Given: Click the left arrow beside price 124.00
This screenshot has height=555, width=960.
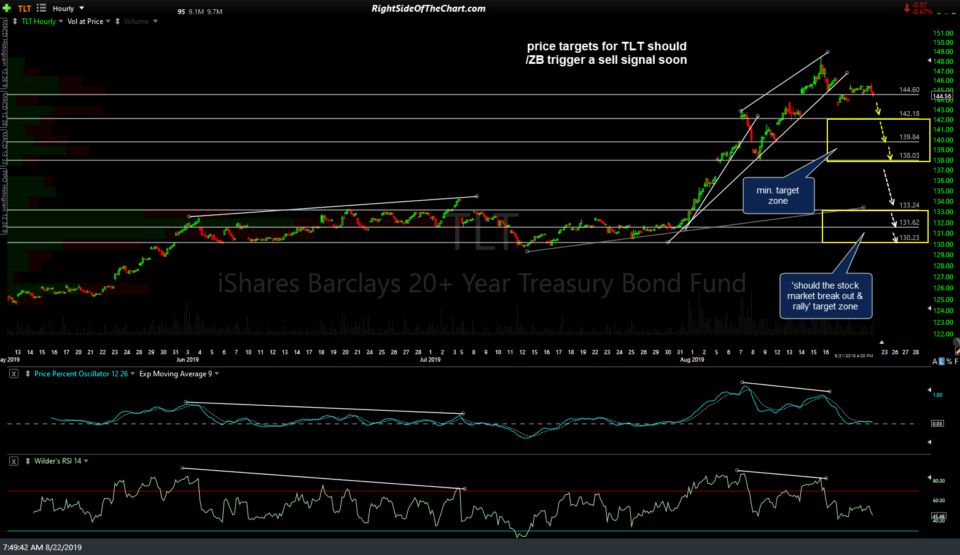Looking at the screenshot, I should coord(929,309).
